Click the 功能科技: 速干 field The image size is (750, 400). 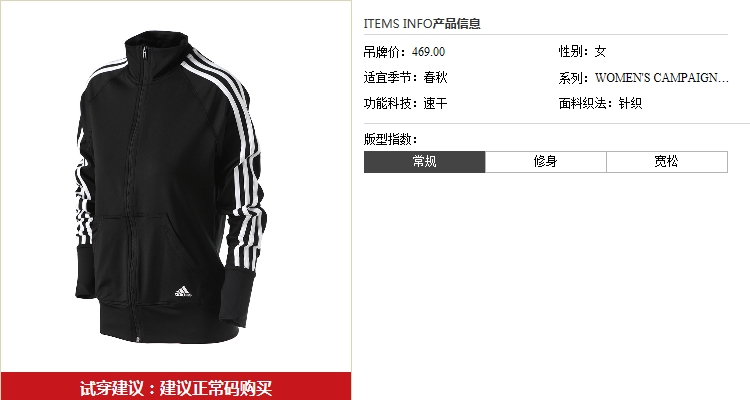pyautogui.click(x=405, y=103)
